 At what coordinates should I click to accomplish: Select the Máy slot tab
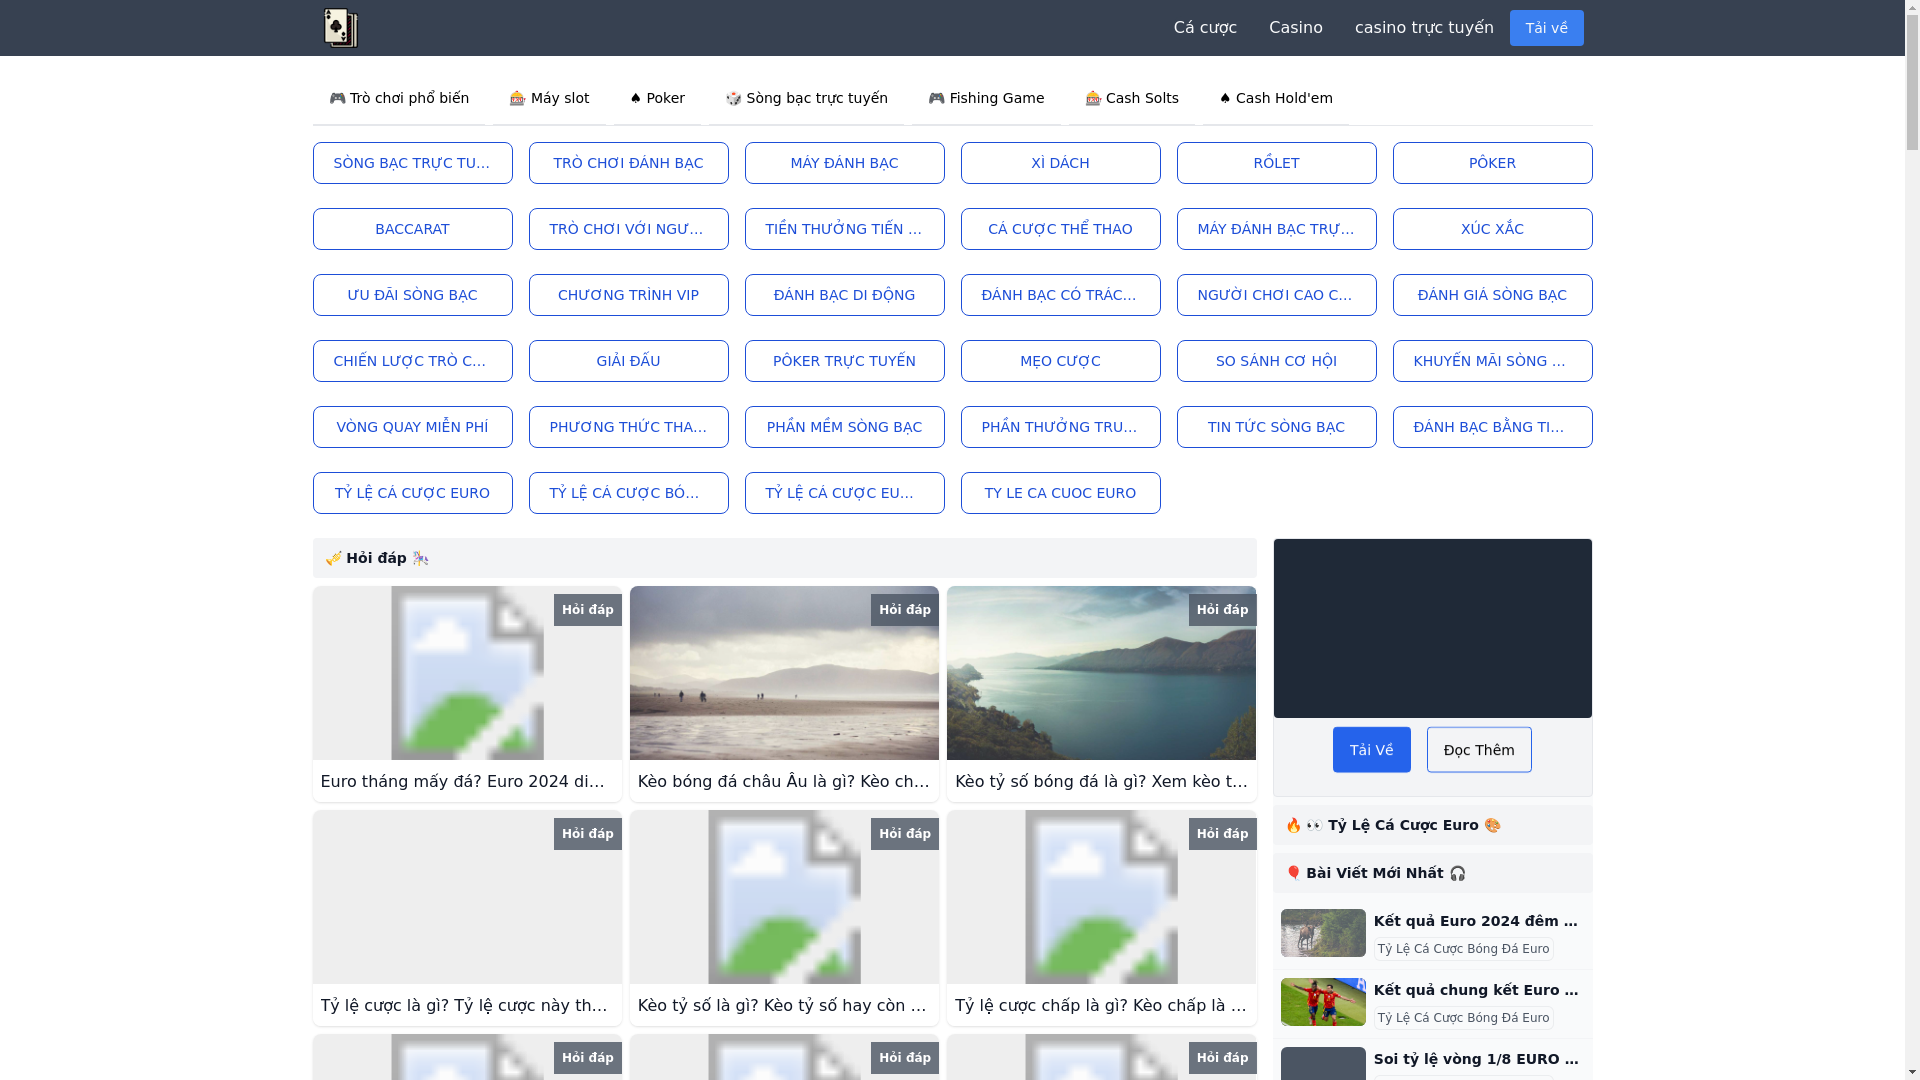pos(549,98)
